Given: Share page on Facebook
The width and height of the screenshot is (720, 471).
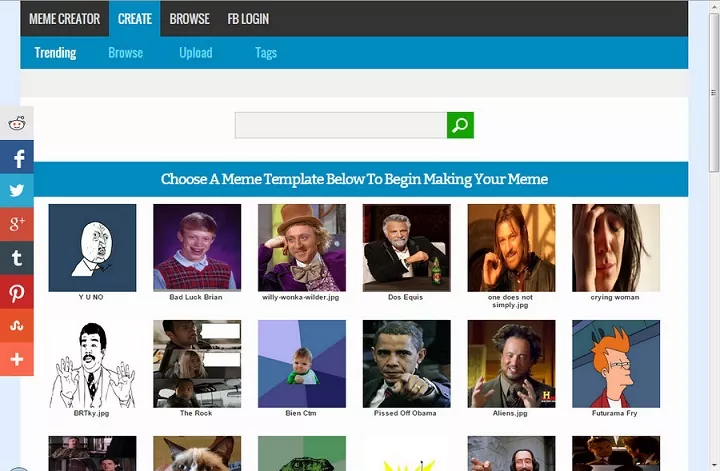Looking at the screenshot, I should pos(17,157).
